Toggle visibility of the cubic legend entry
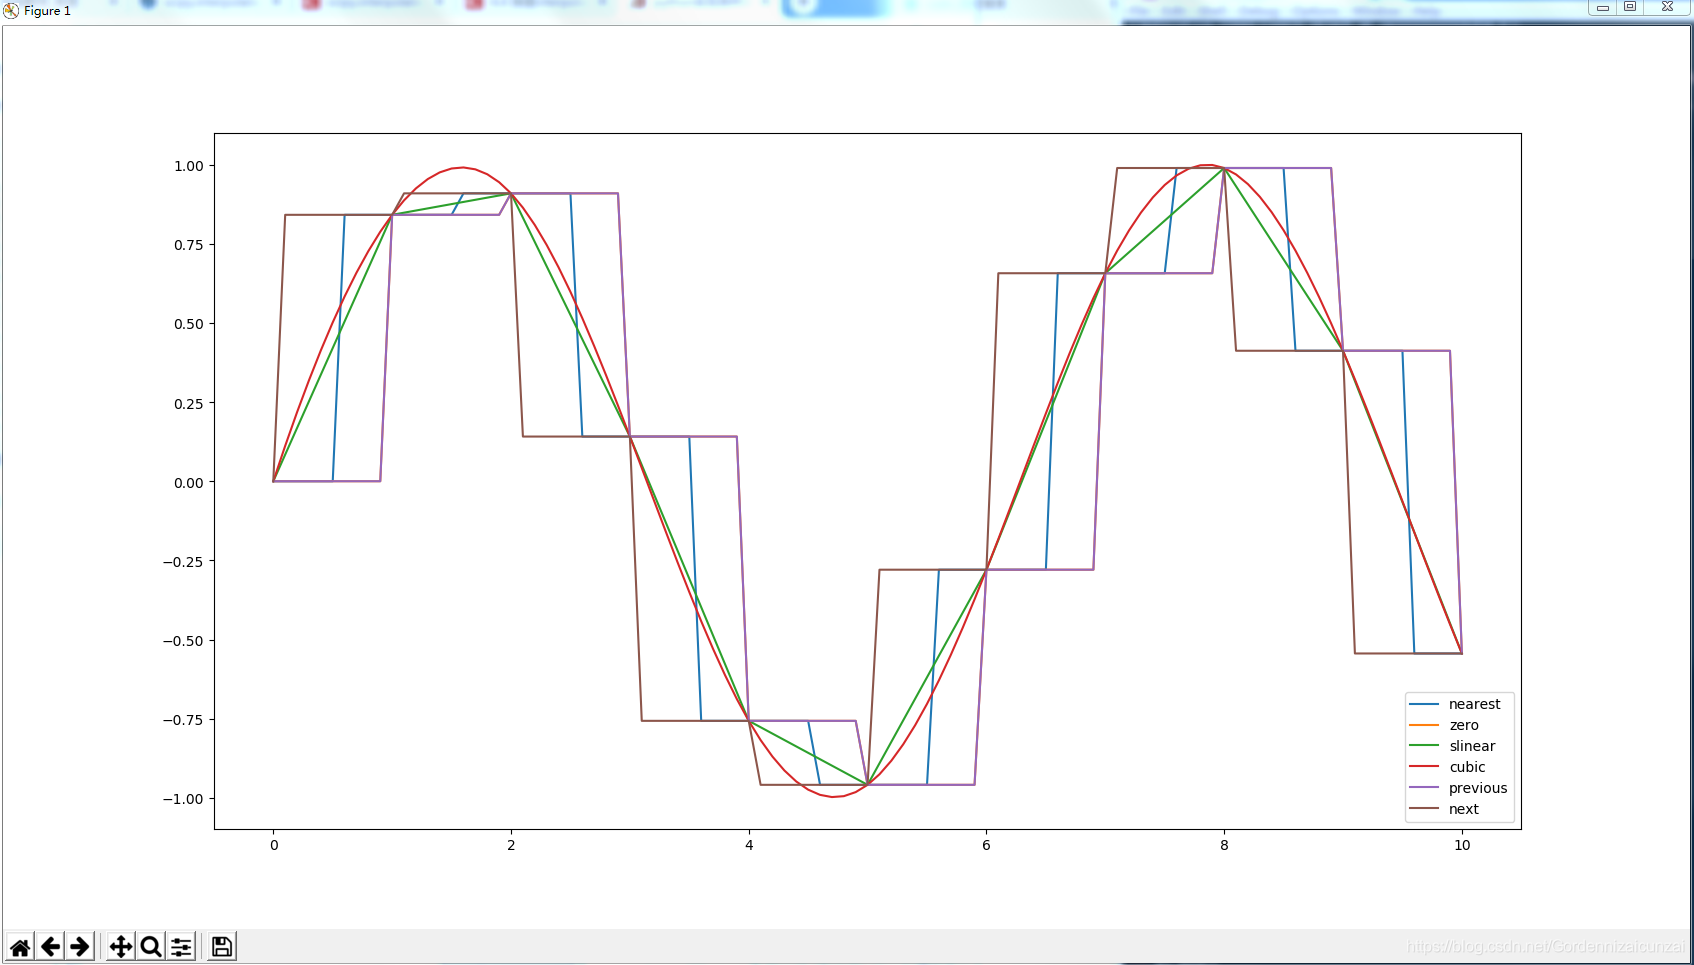Viewport: 1694px width, 965px height. [1467, 767]
